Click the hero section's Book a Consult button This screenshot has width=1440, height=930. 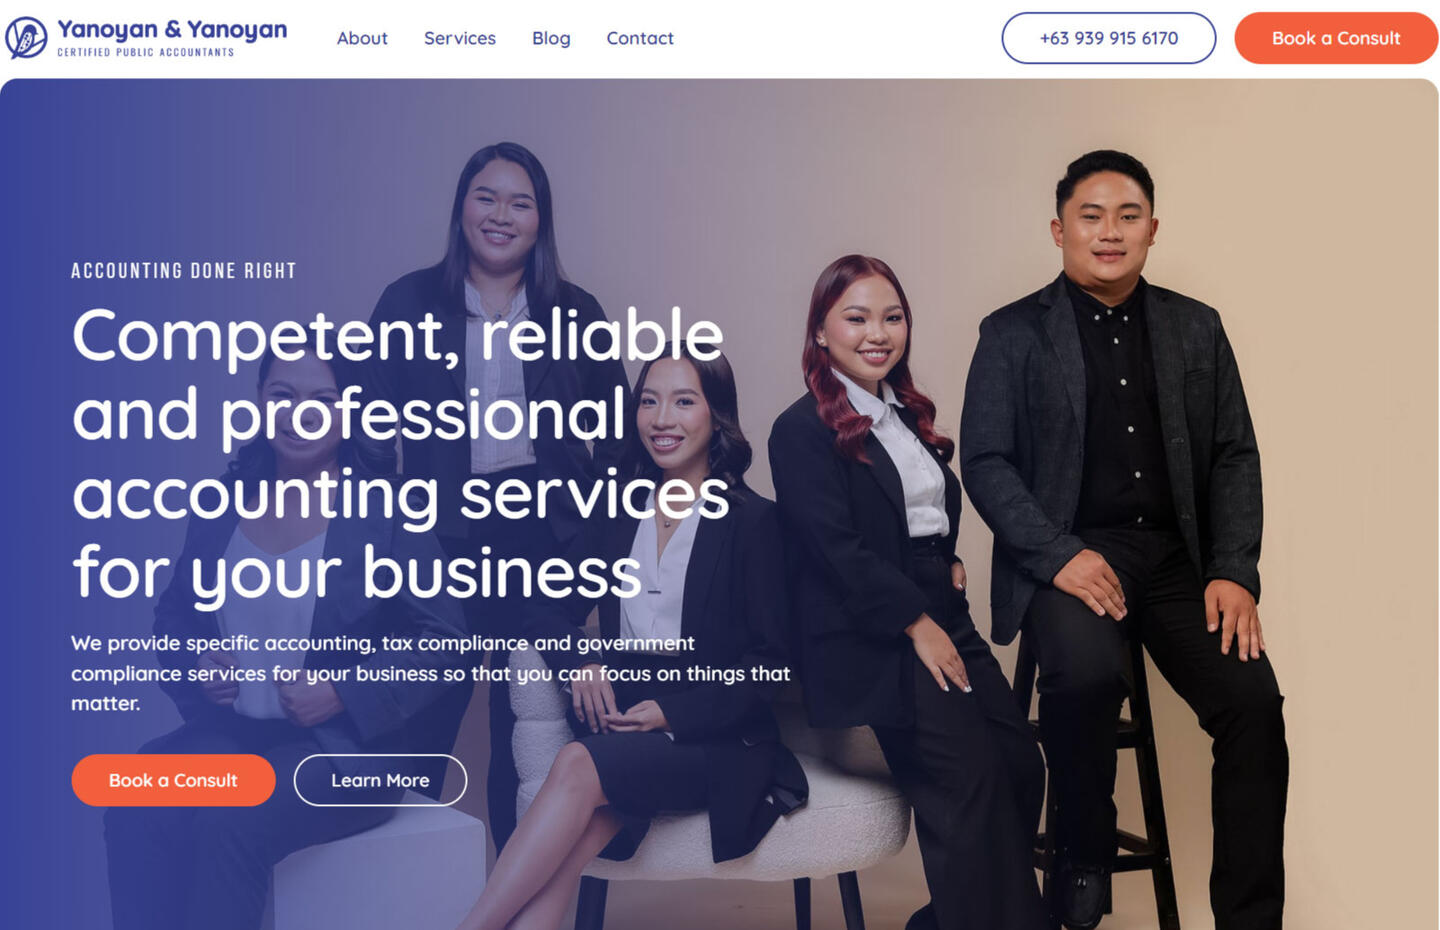click(173, 780)
